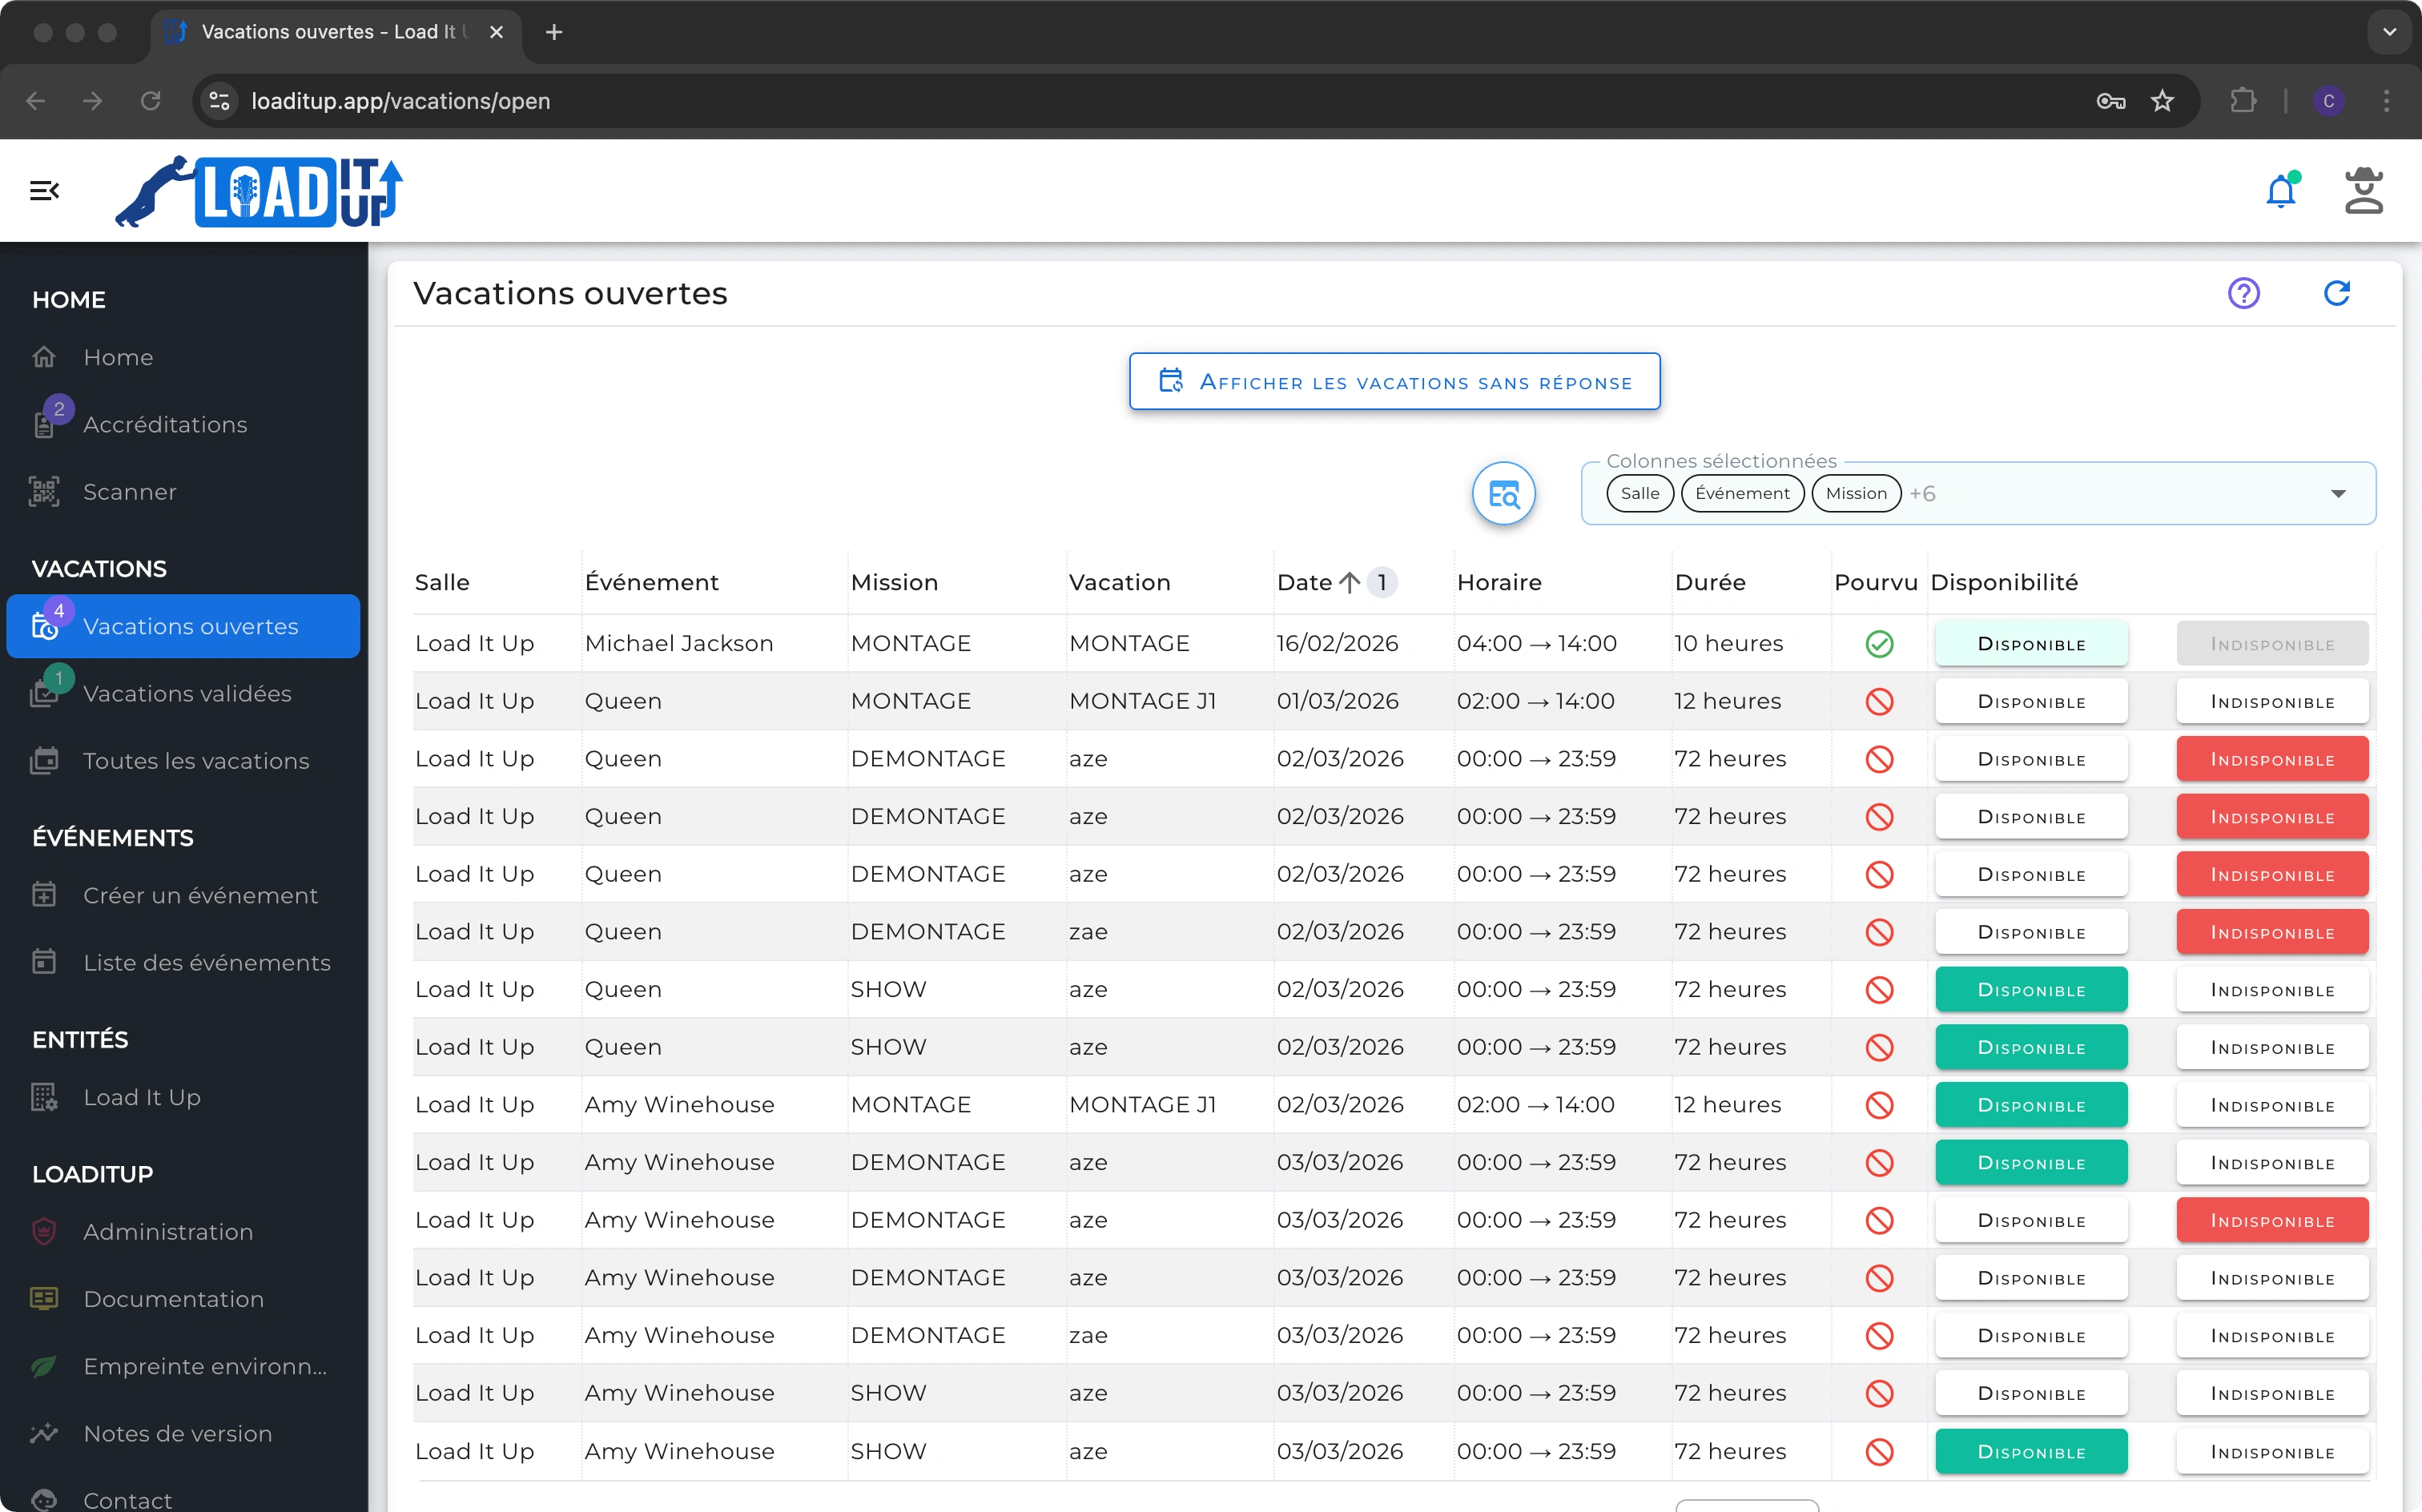Screen dimensions: 2422x1512
Task: Open Toutes les vacations in sidebar
Action: (x=196, y=761)
